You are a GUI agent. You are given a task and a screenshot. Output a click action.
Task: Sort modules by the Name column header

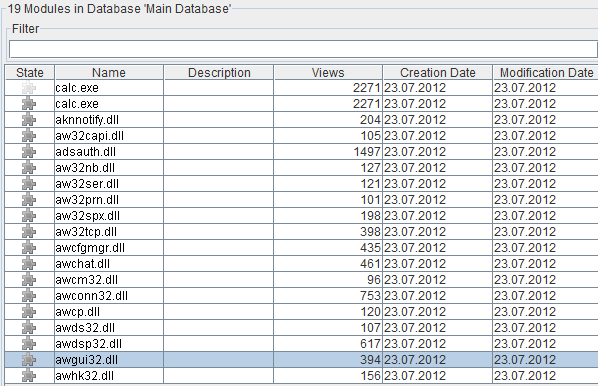tap(109, 72)
